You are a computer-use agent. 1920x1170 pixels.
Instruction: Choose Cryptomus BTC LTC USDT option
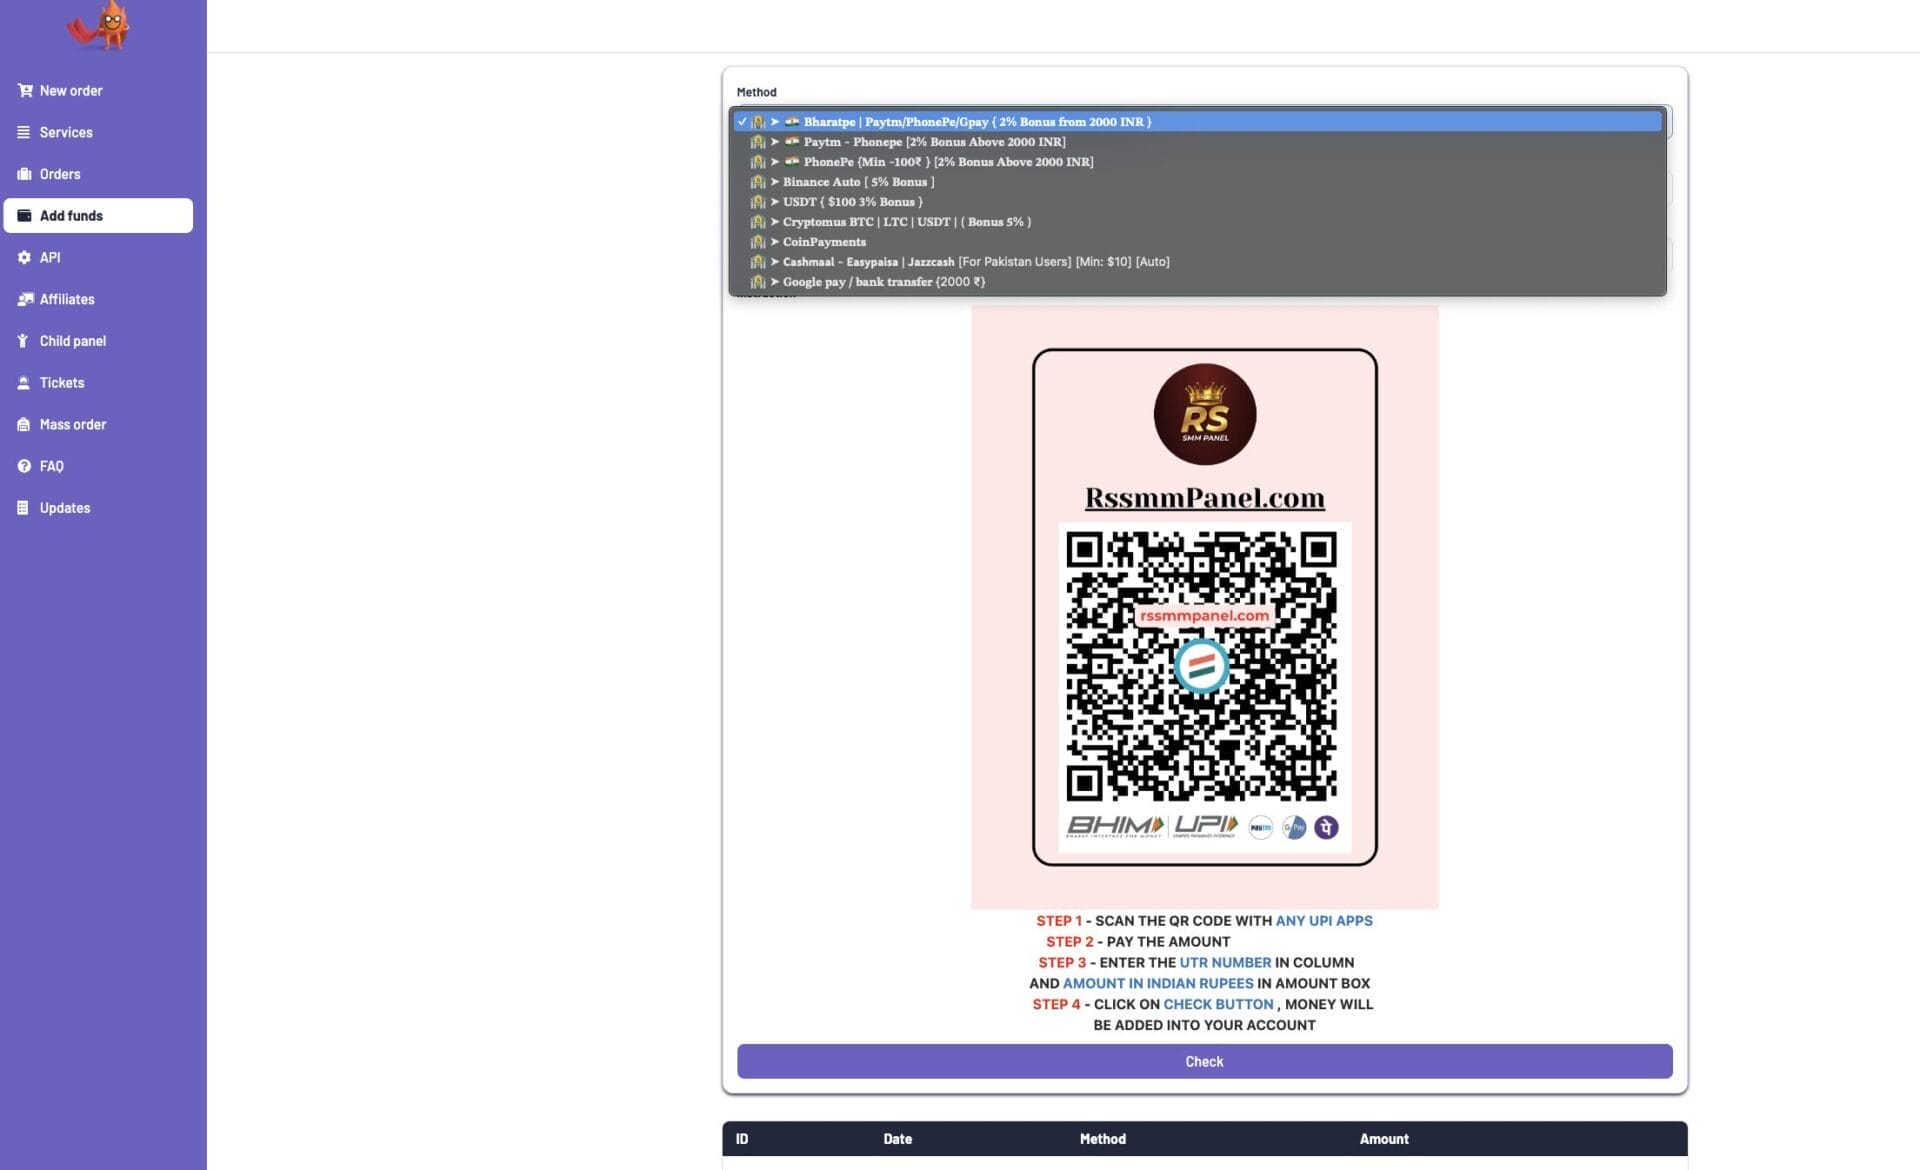[905, 222]
